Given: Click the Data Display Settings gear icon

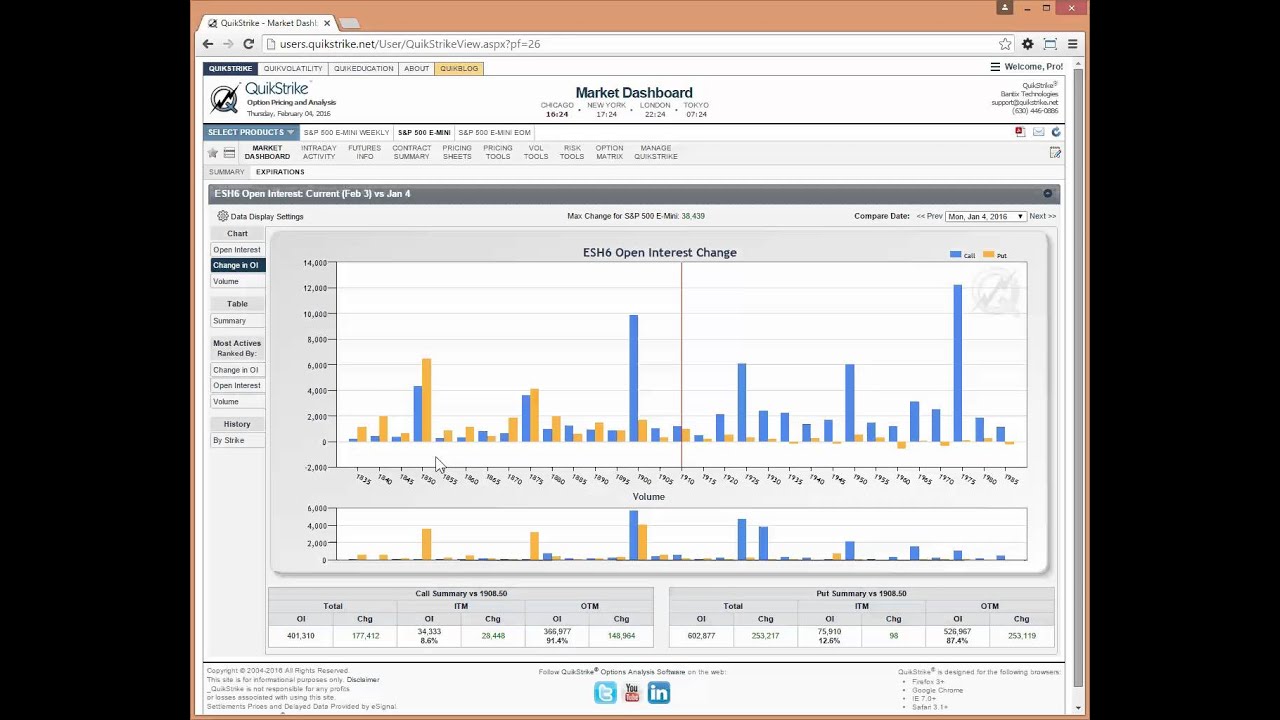Looking at the screenshot, I should coord(223,216).
